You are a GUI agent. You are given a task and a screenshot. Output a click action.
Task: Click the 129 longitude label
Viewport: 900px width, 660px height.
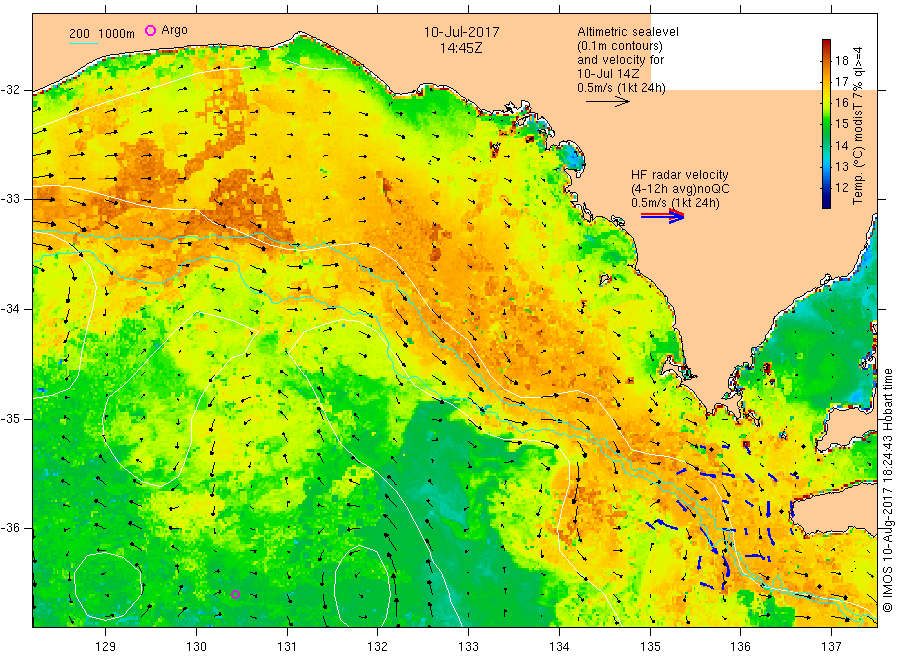pyautogui.click(x=106, y=647)
